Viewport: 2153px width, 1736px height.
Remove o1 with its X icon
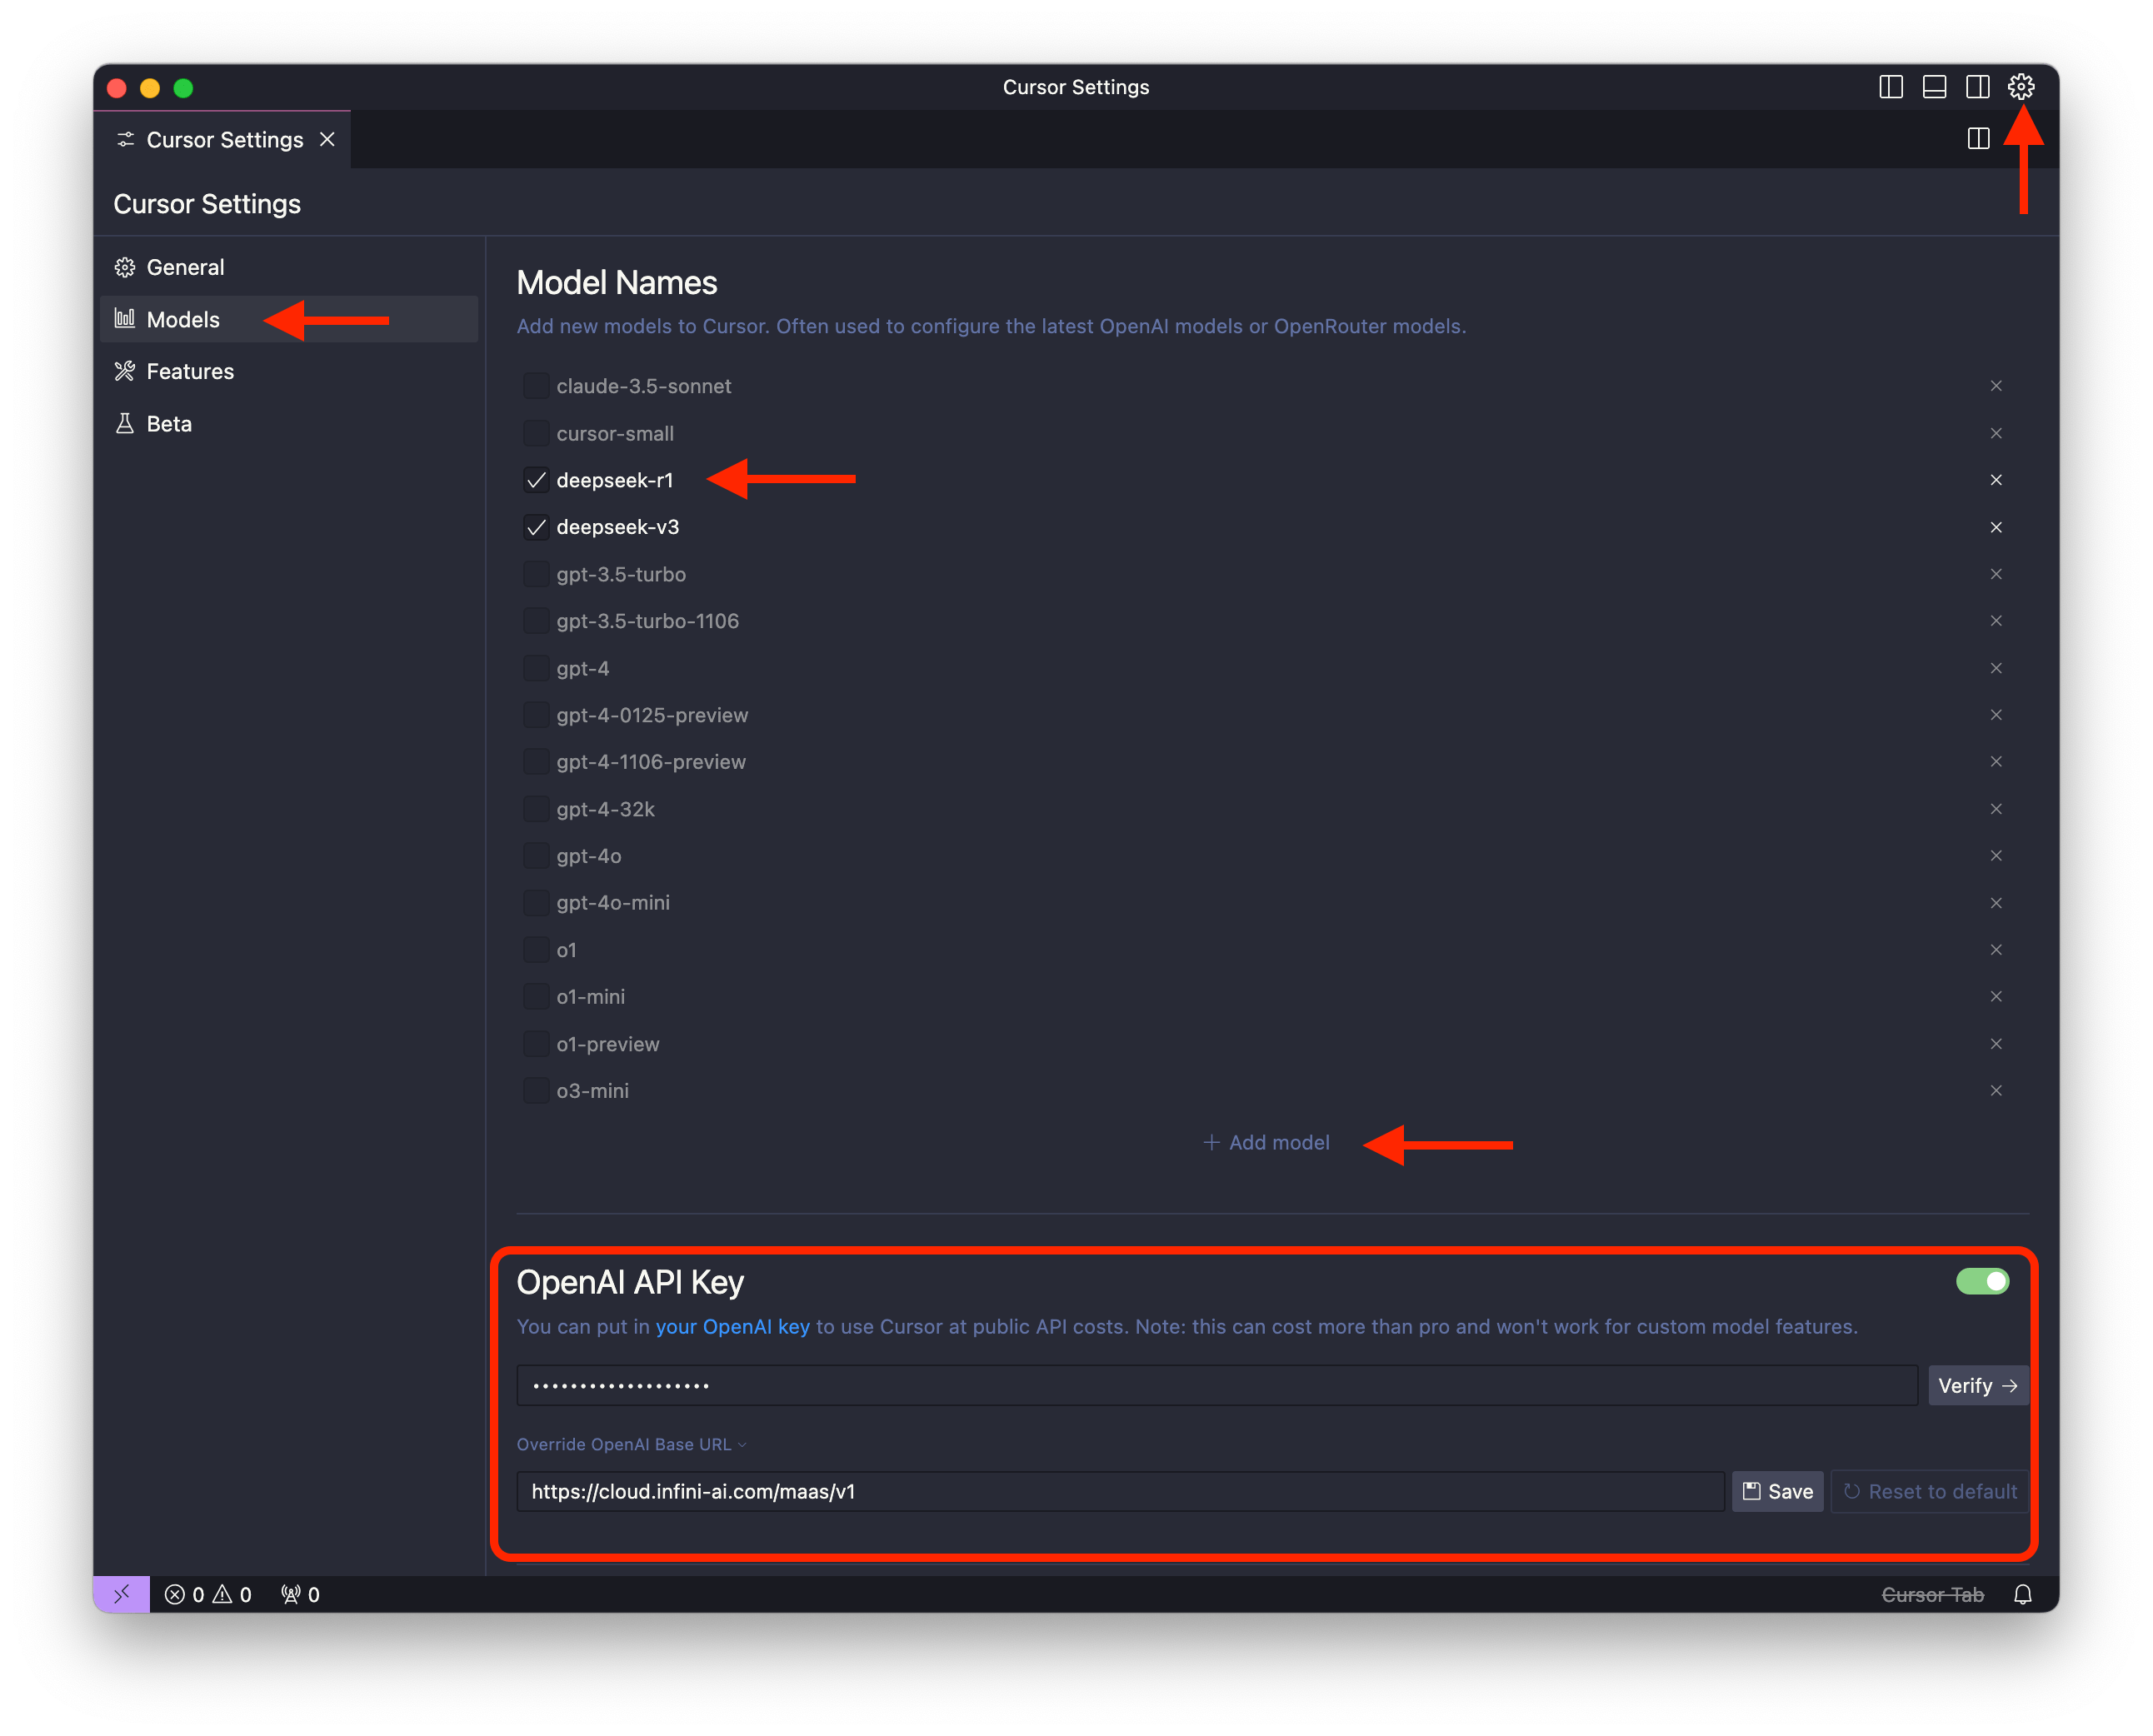(x=1996, y=950)
